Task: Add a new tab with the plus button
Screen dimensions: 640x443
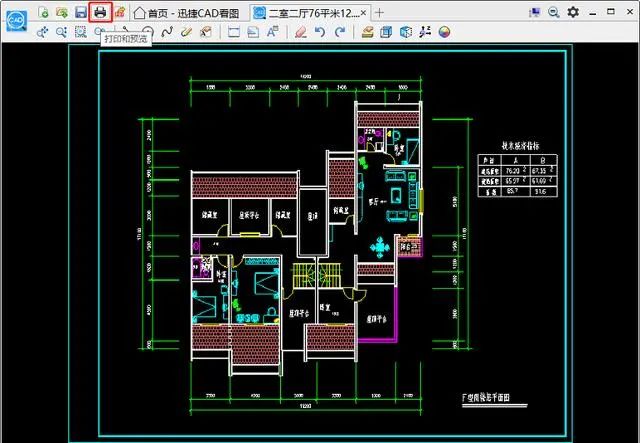Action: [x=379, y=13]
